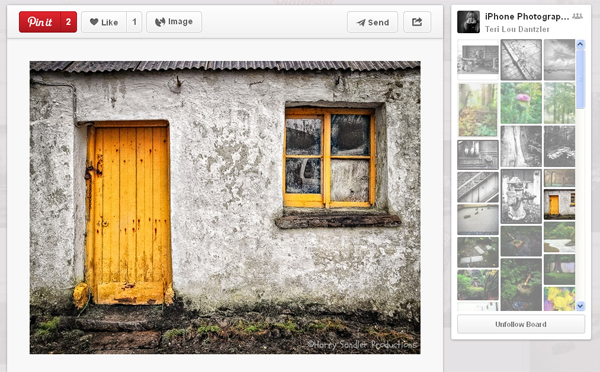This screenshot has width=600, height=372.
Task: Open the gray porch scene thumbnail
Action: tap(478, 59)
